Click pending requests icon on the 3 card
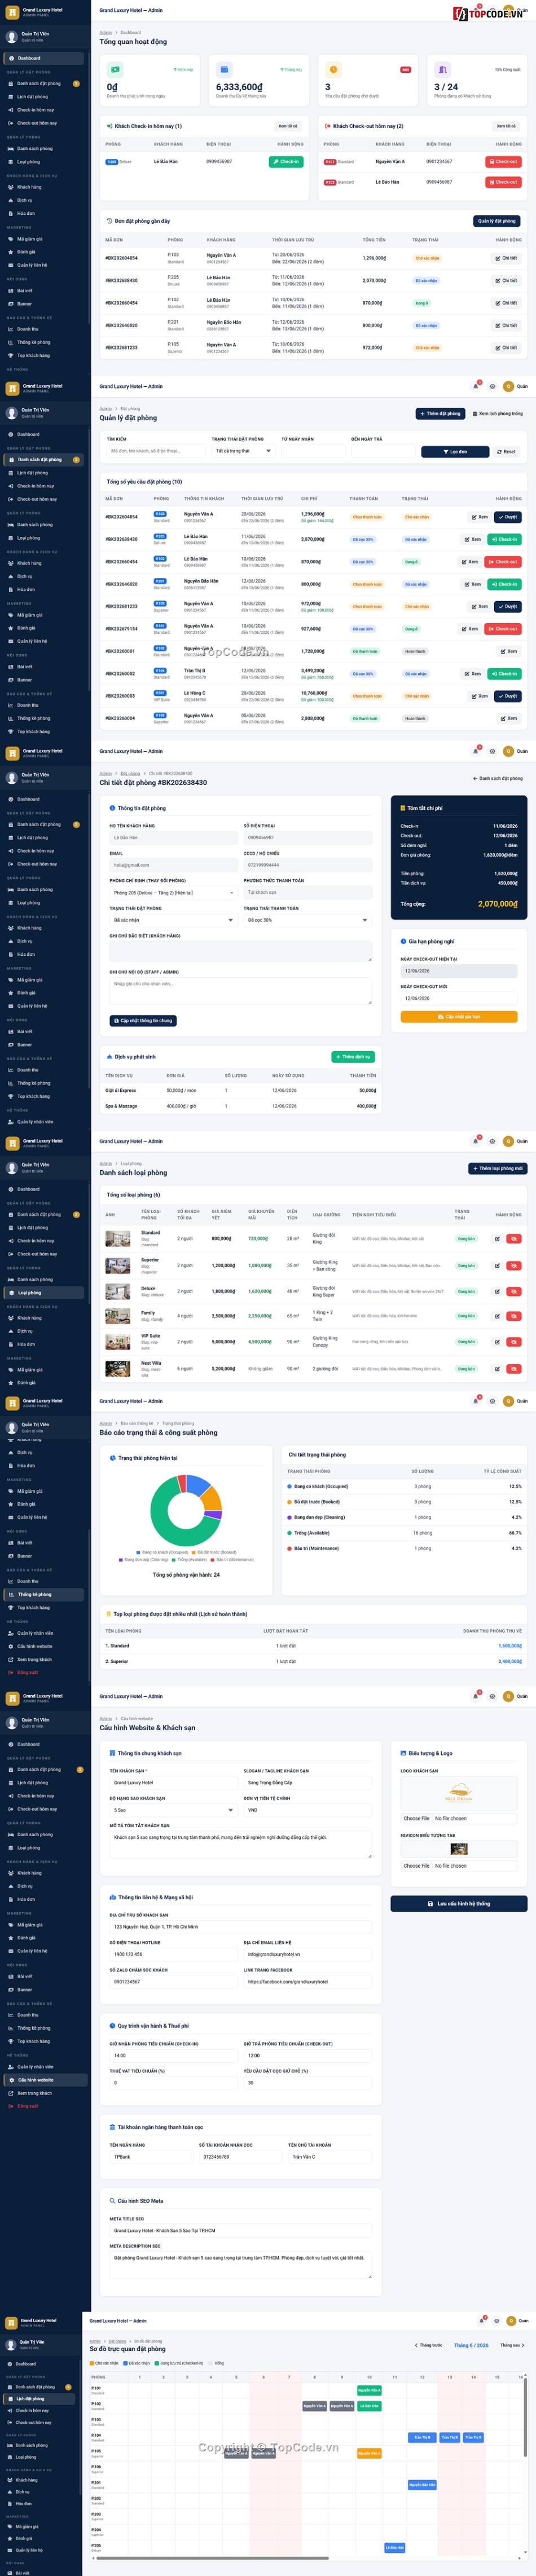 333,69
